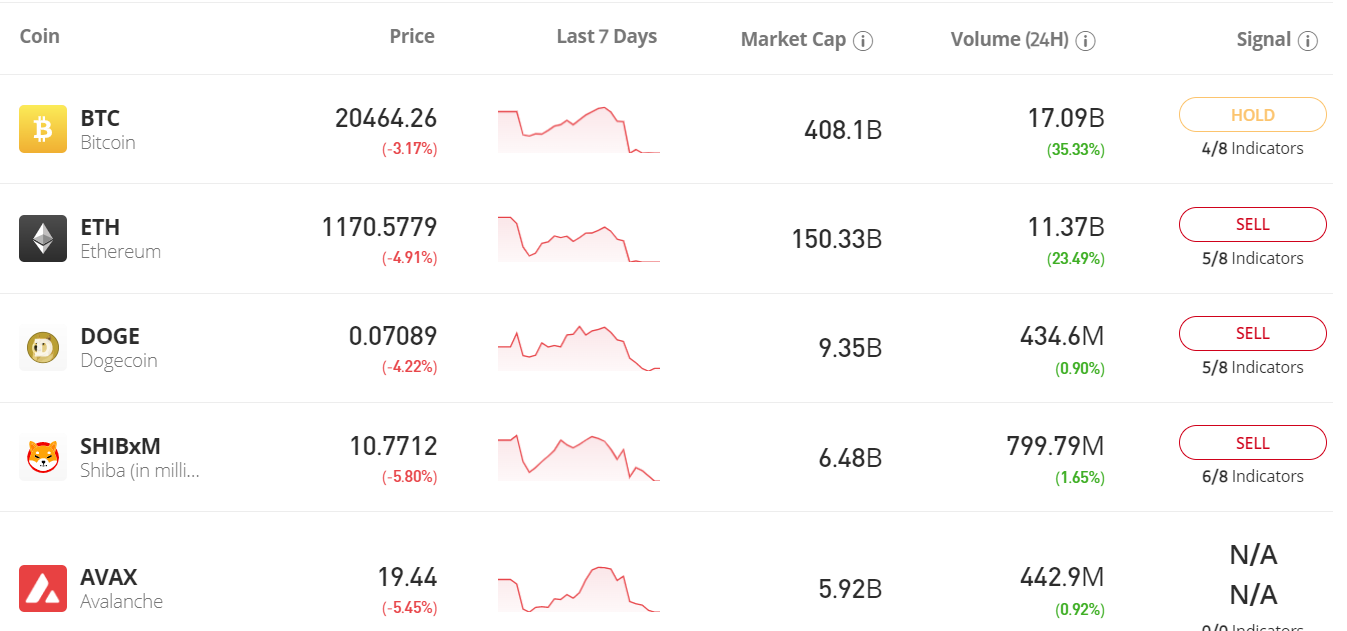Image resolution: width=1347 pixels, height=631 pixels.
Task: Click Bitcoin's -3.17% percentage change
Action: point(408,148)
